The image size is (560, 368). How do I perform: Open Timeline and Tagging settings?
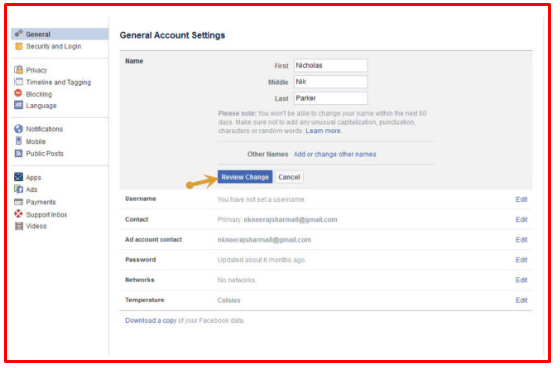pos(58,82)
